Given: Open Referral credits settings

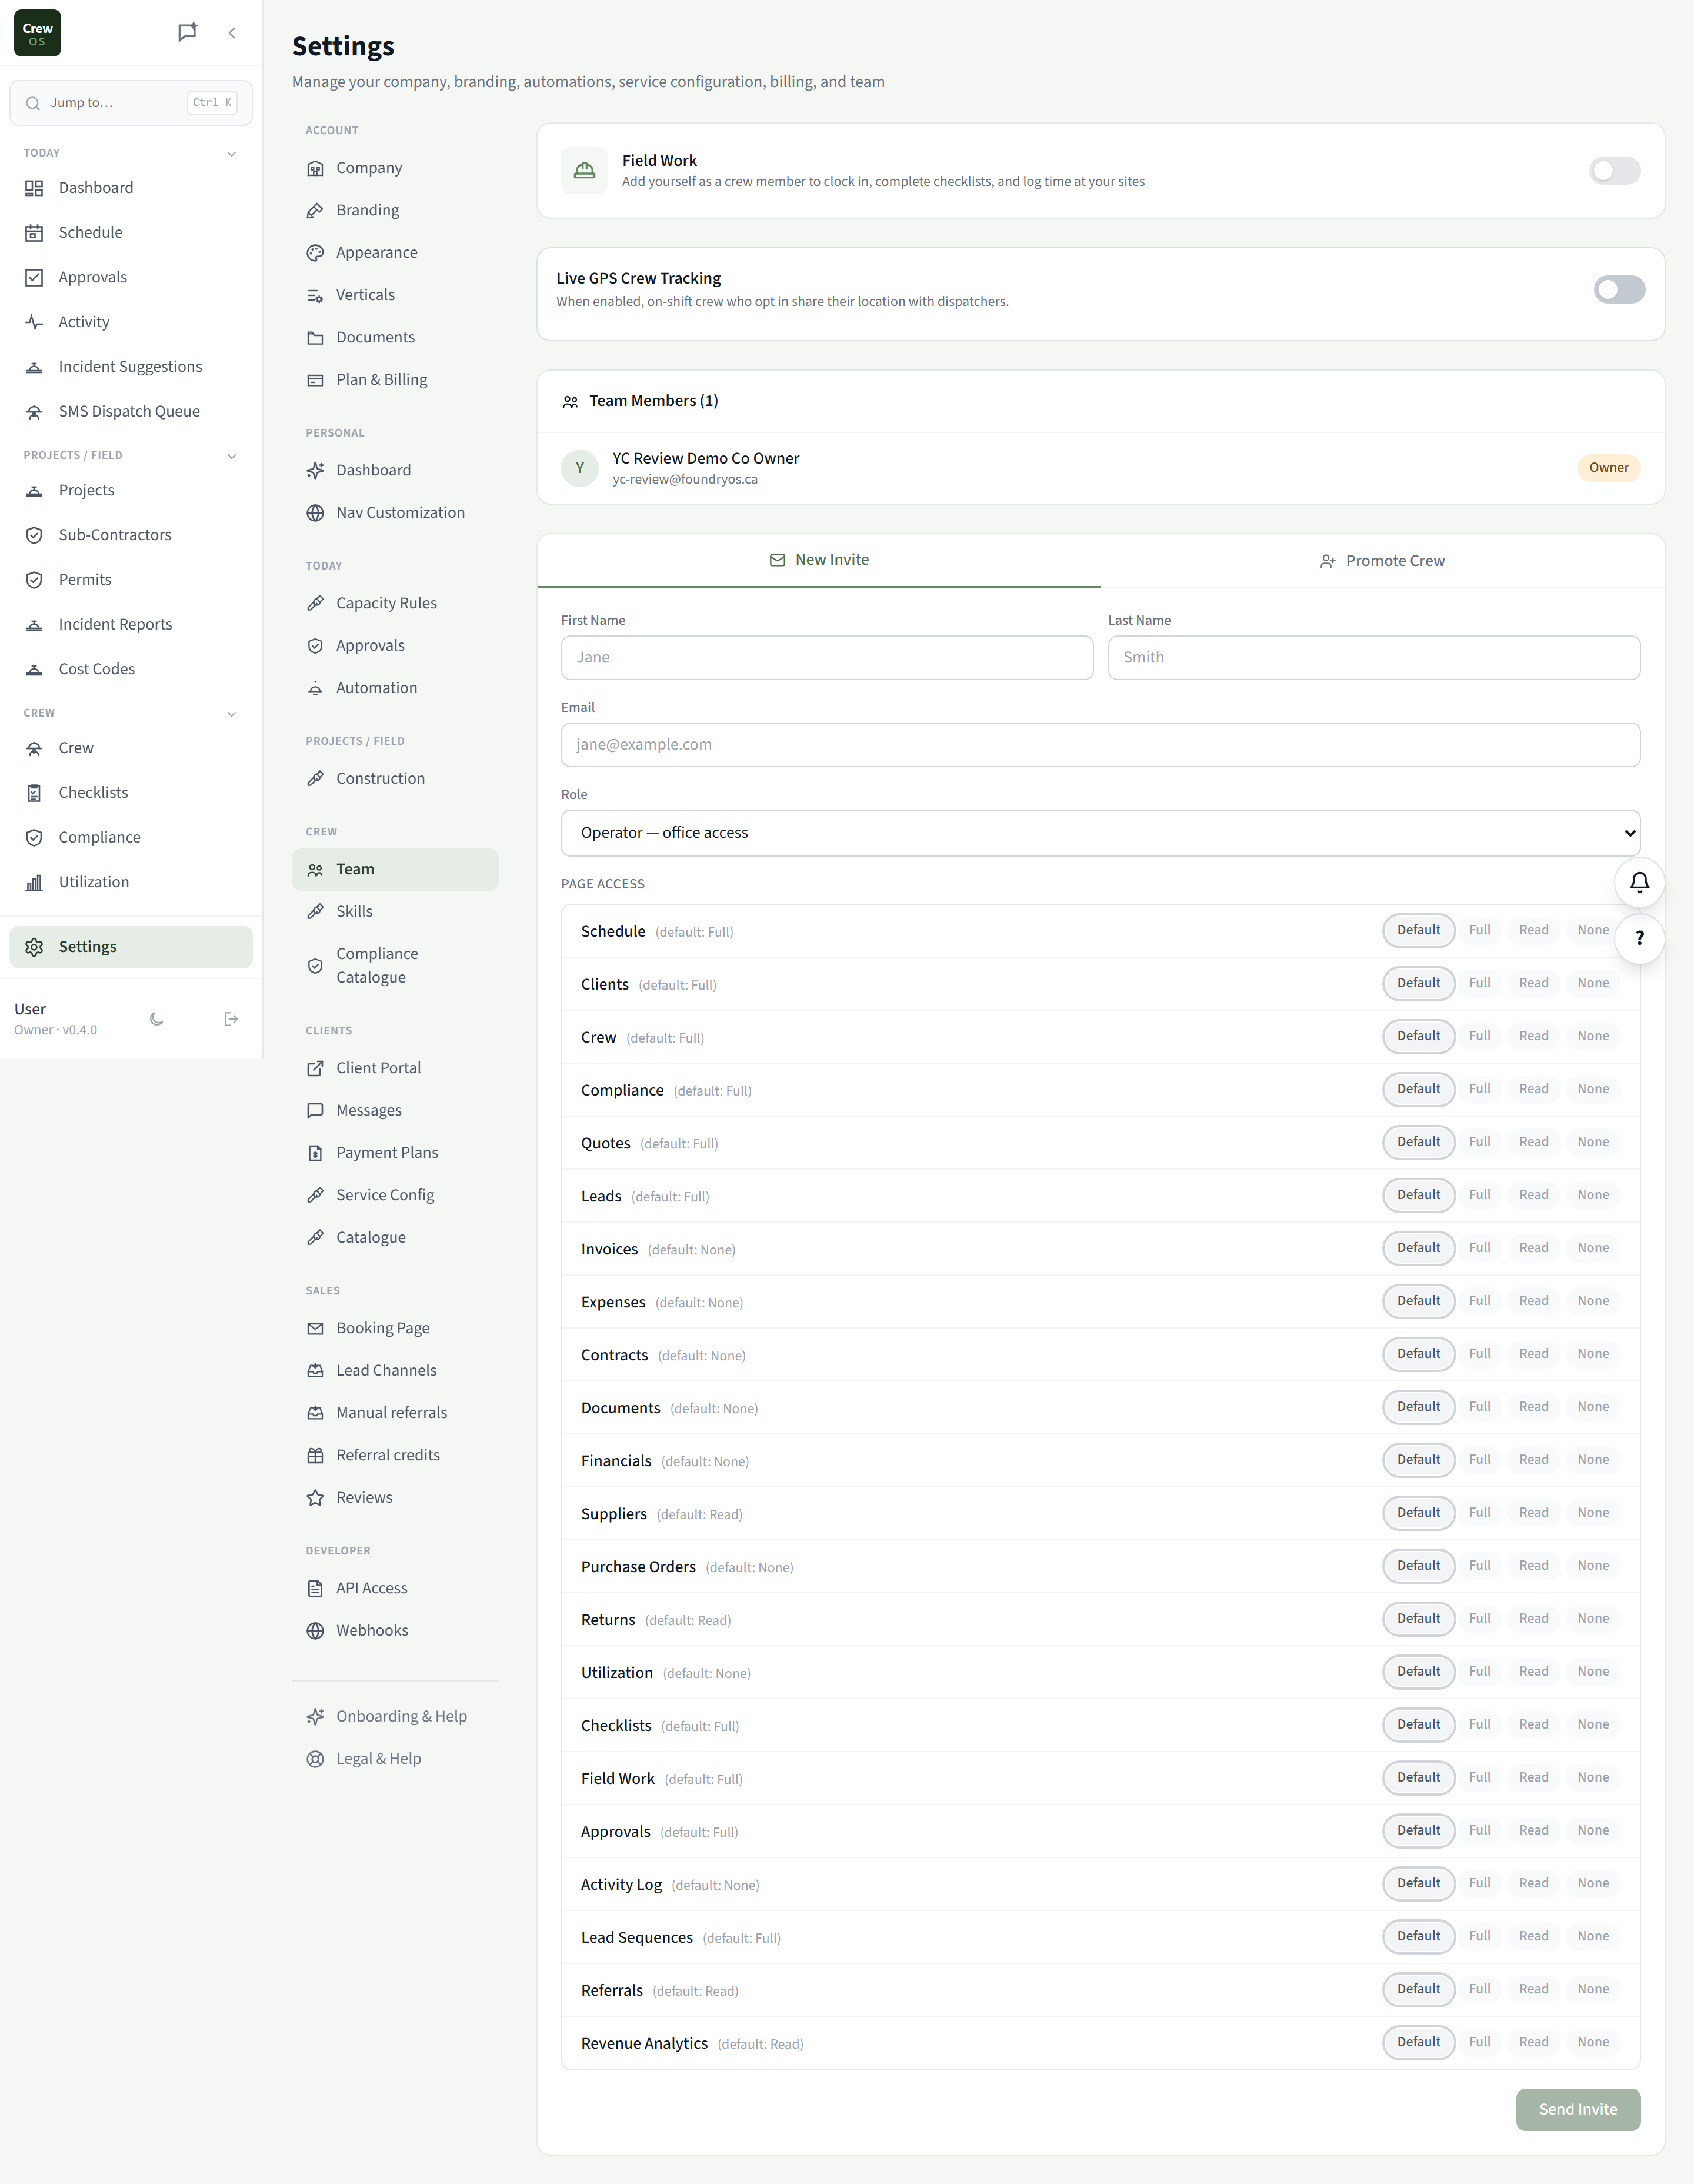Looking at the screenshot, I should tap(395, 1456).
